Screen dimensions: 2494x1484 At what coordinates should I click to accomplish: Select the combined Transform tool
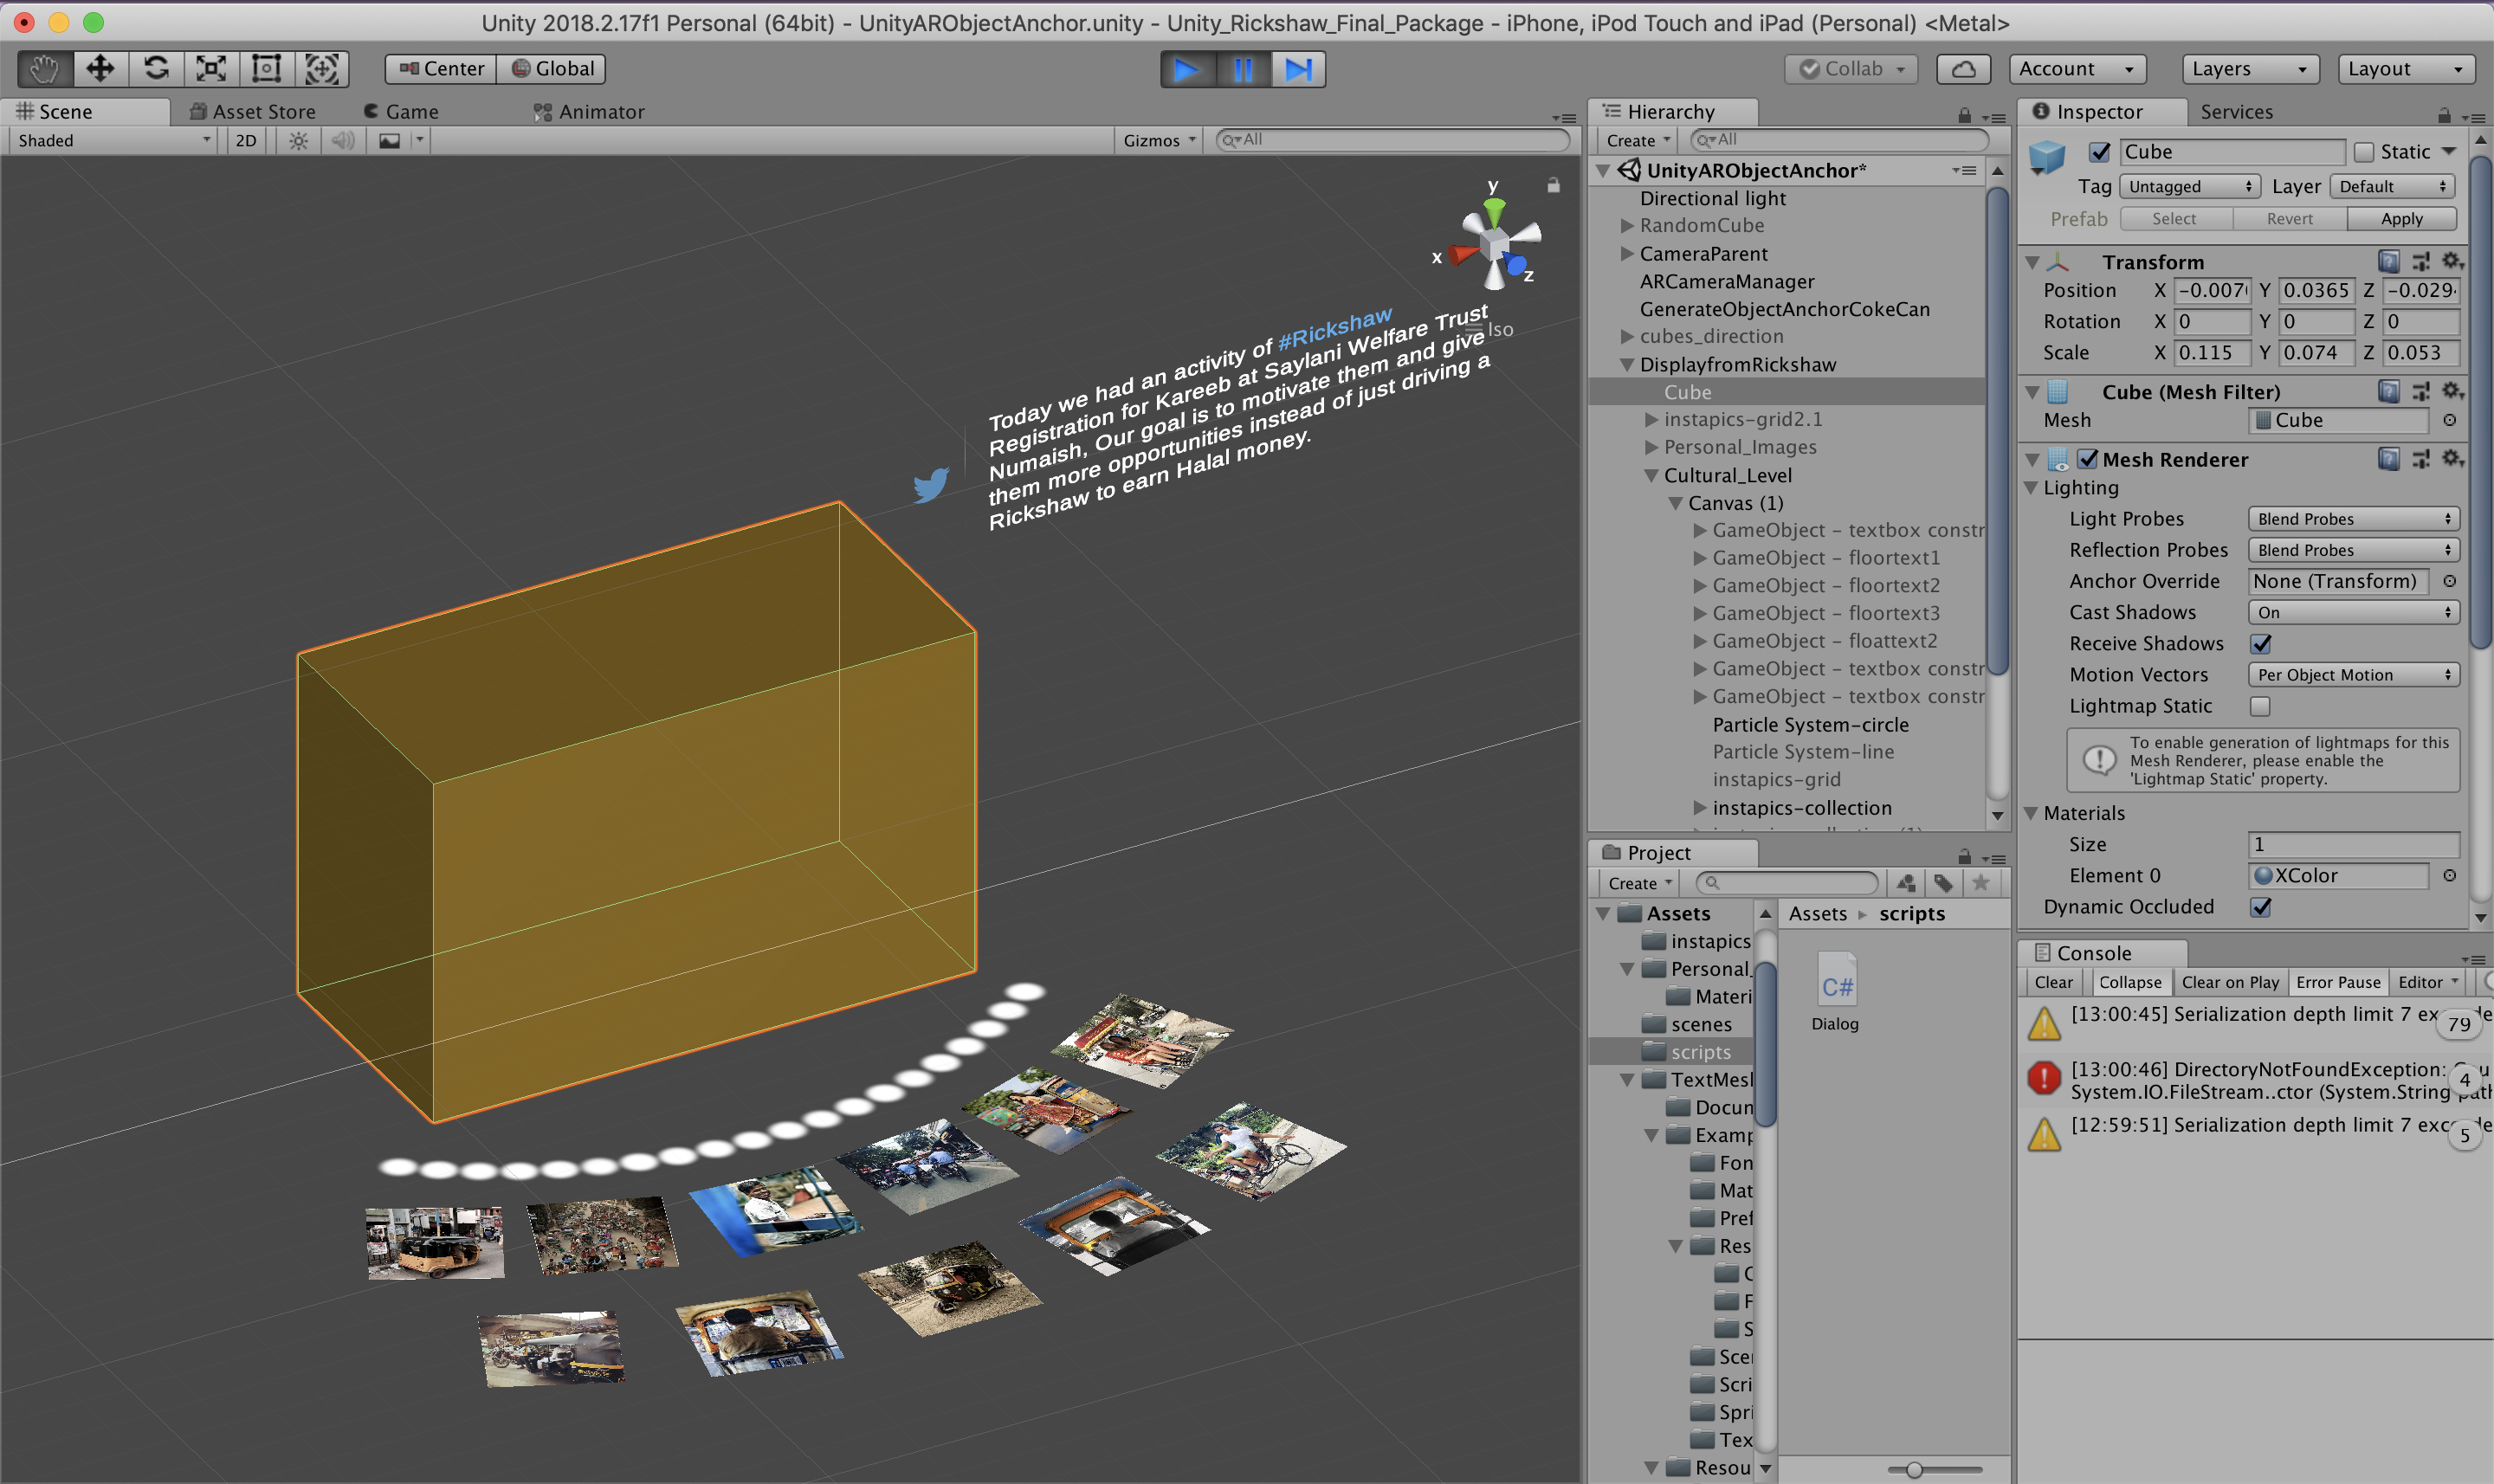pos(322,69)
